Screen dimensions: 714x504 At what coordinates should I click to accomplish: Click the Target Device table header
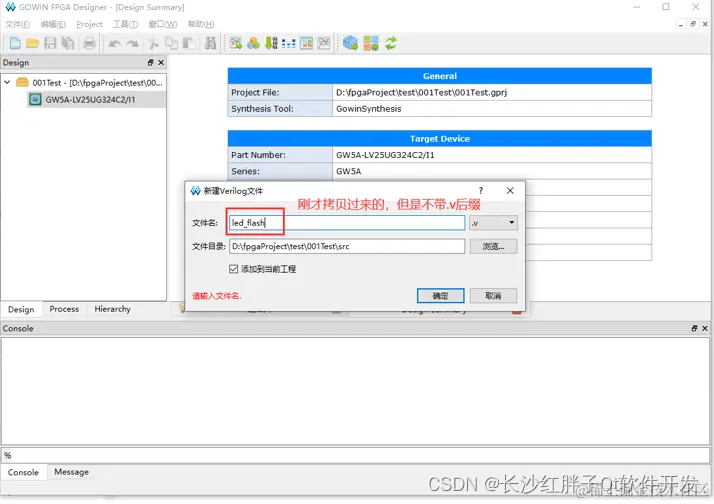(439, 138)
